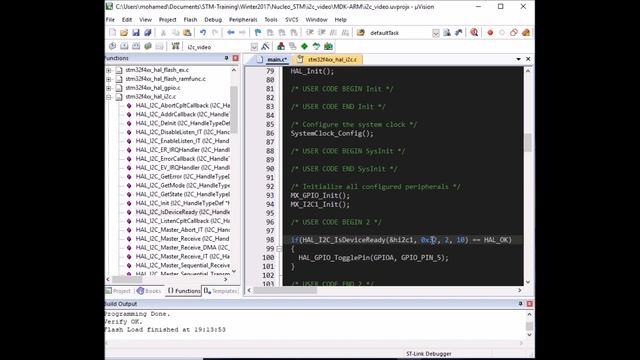Open Select Software Packs icon

[x=316, y=47]
